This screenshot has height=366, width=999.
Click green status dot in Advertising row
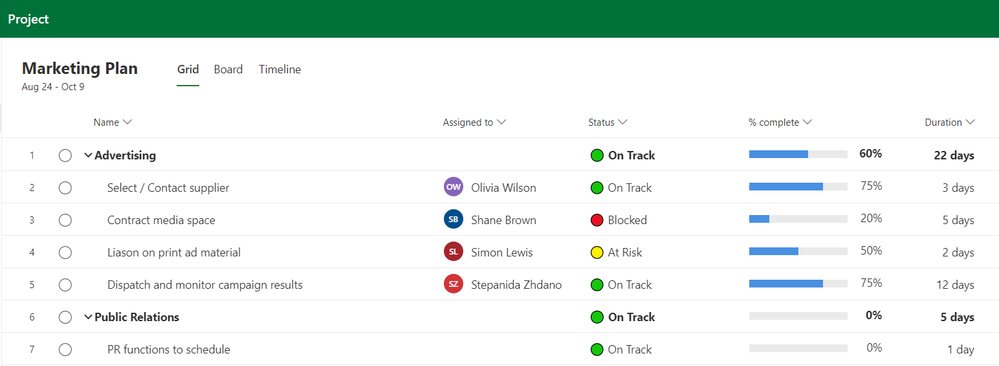pyautogui.click(x=597, y=155)
